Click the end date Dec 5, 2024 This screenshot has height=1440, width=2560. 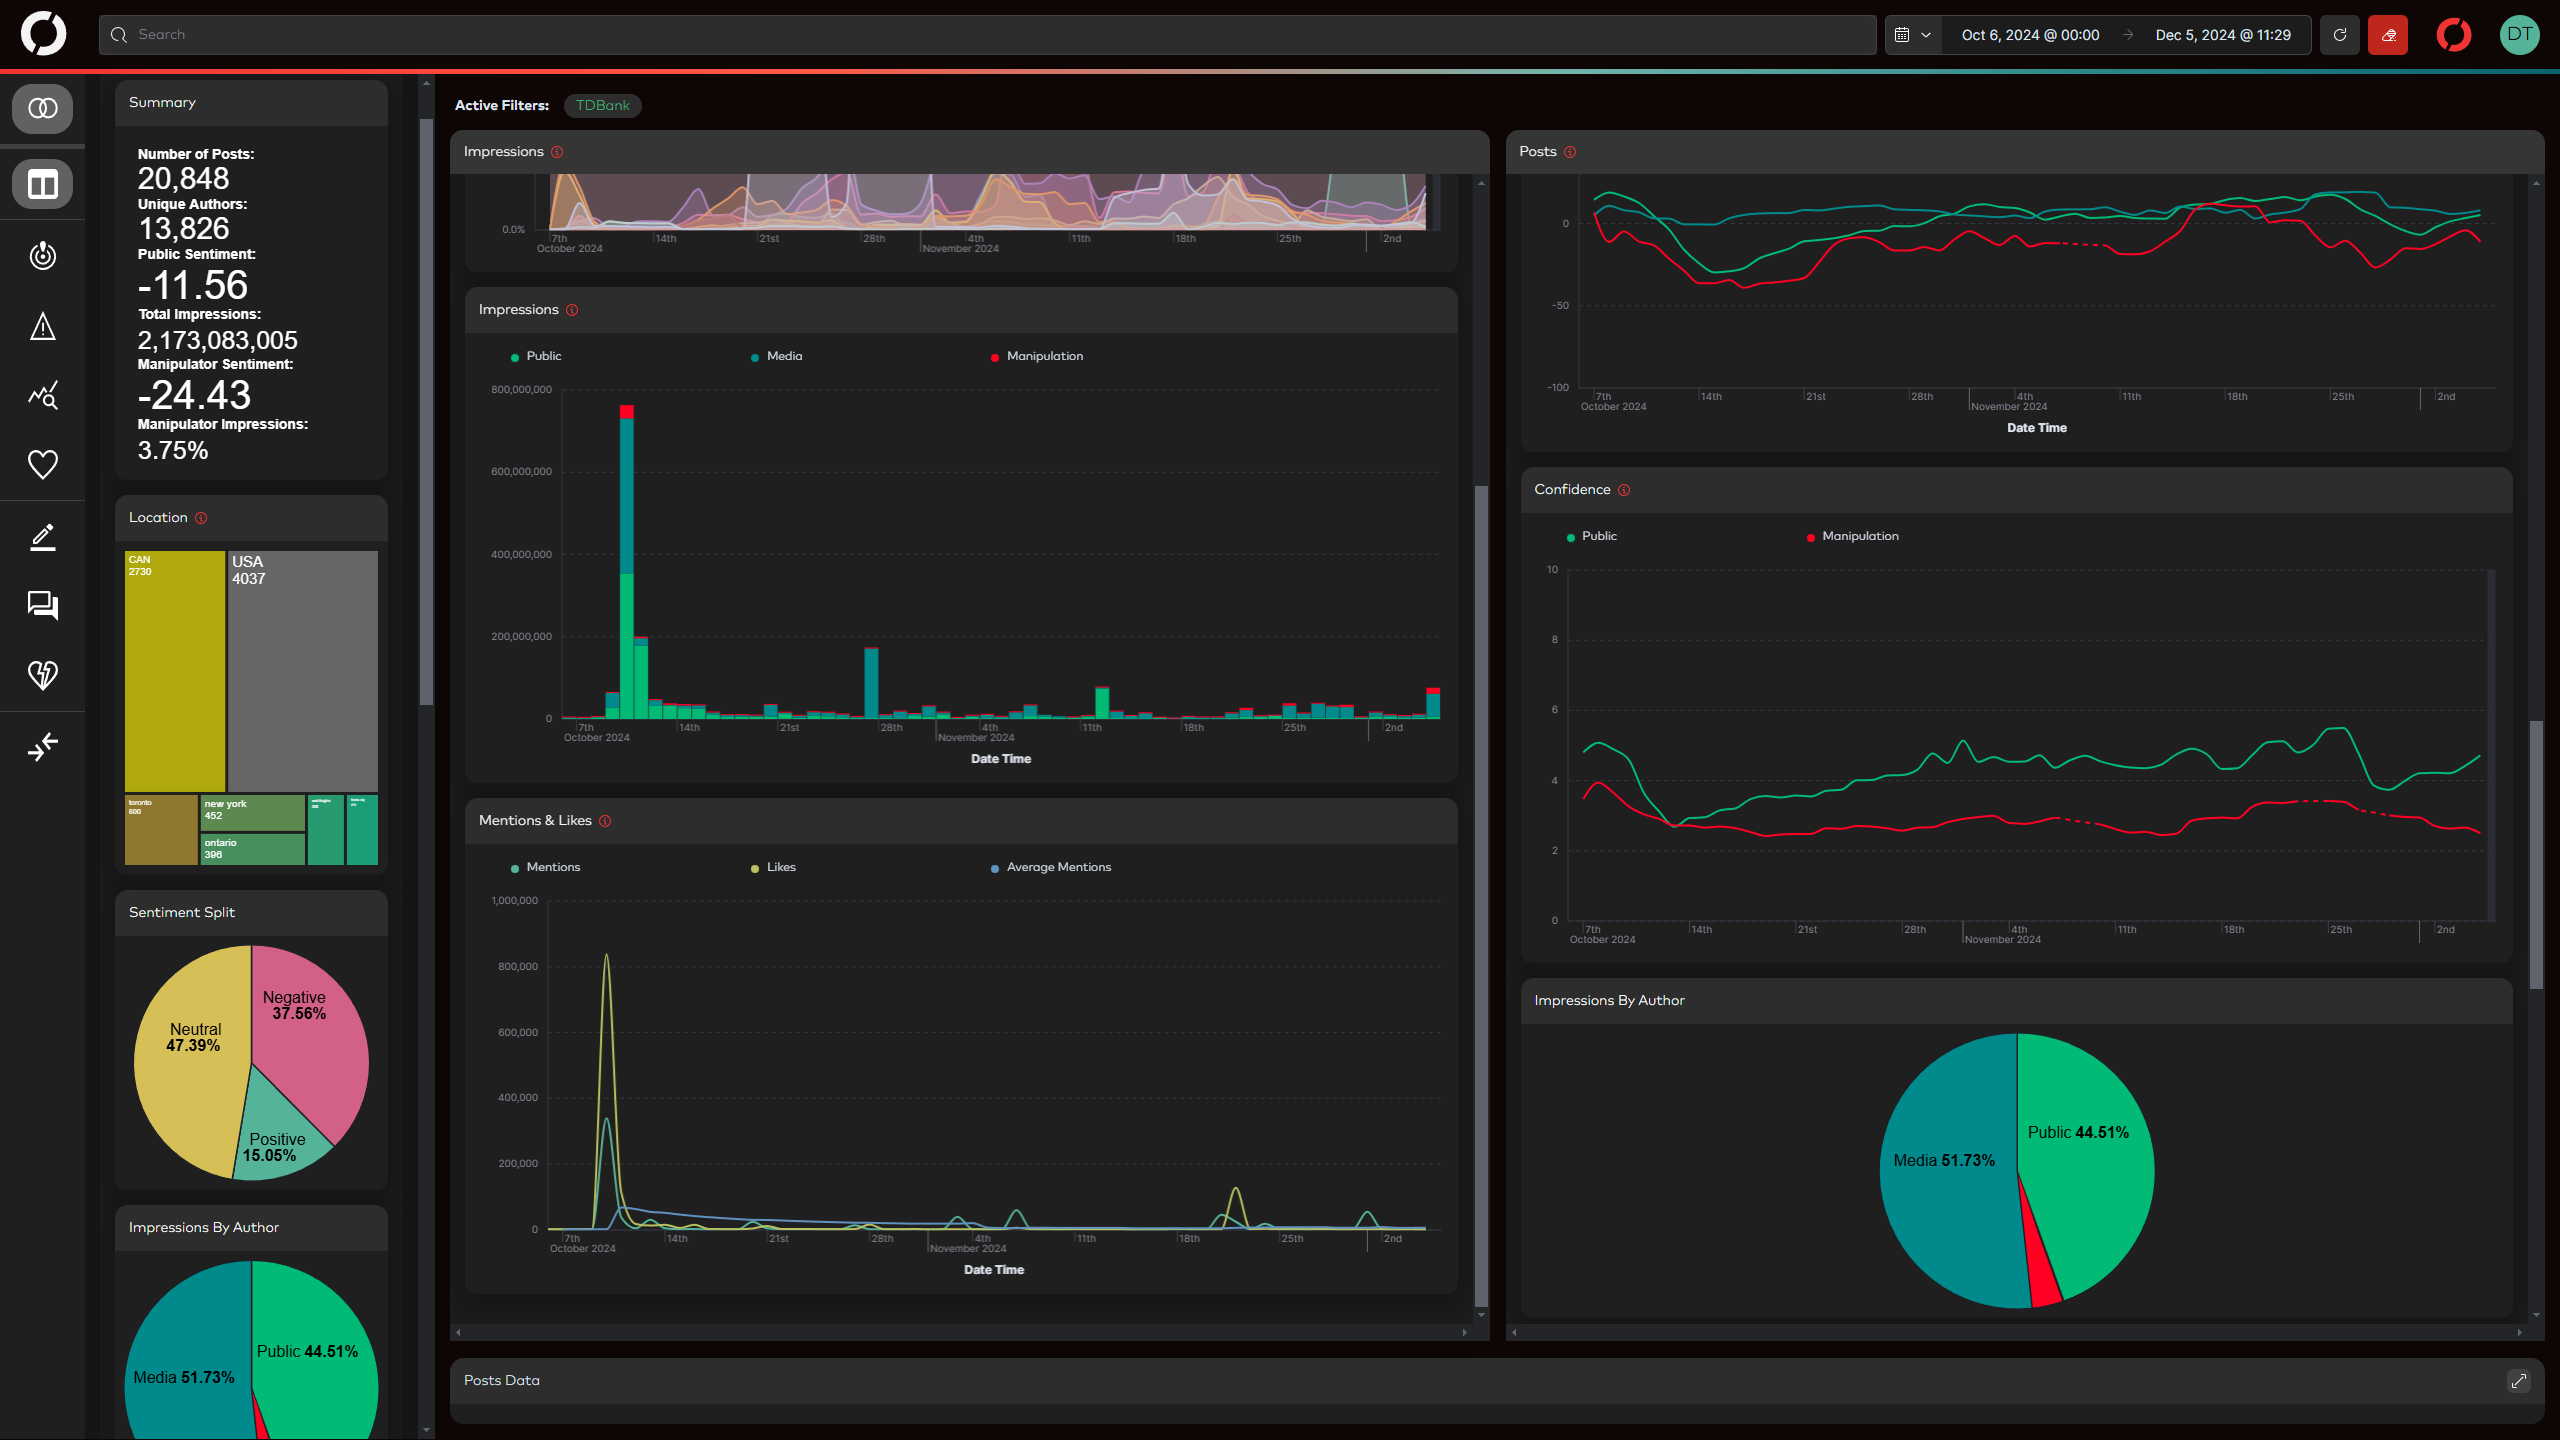click(x=2223, y=35)
